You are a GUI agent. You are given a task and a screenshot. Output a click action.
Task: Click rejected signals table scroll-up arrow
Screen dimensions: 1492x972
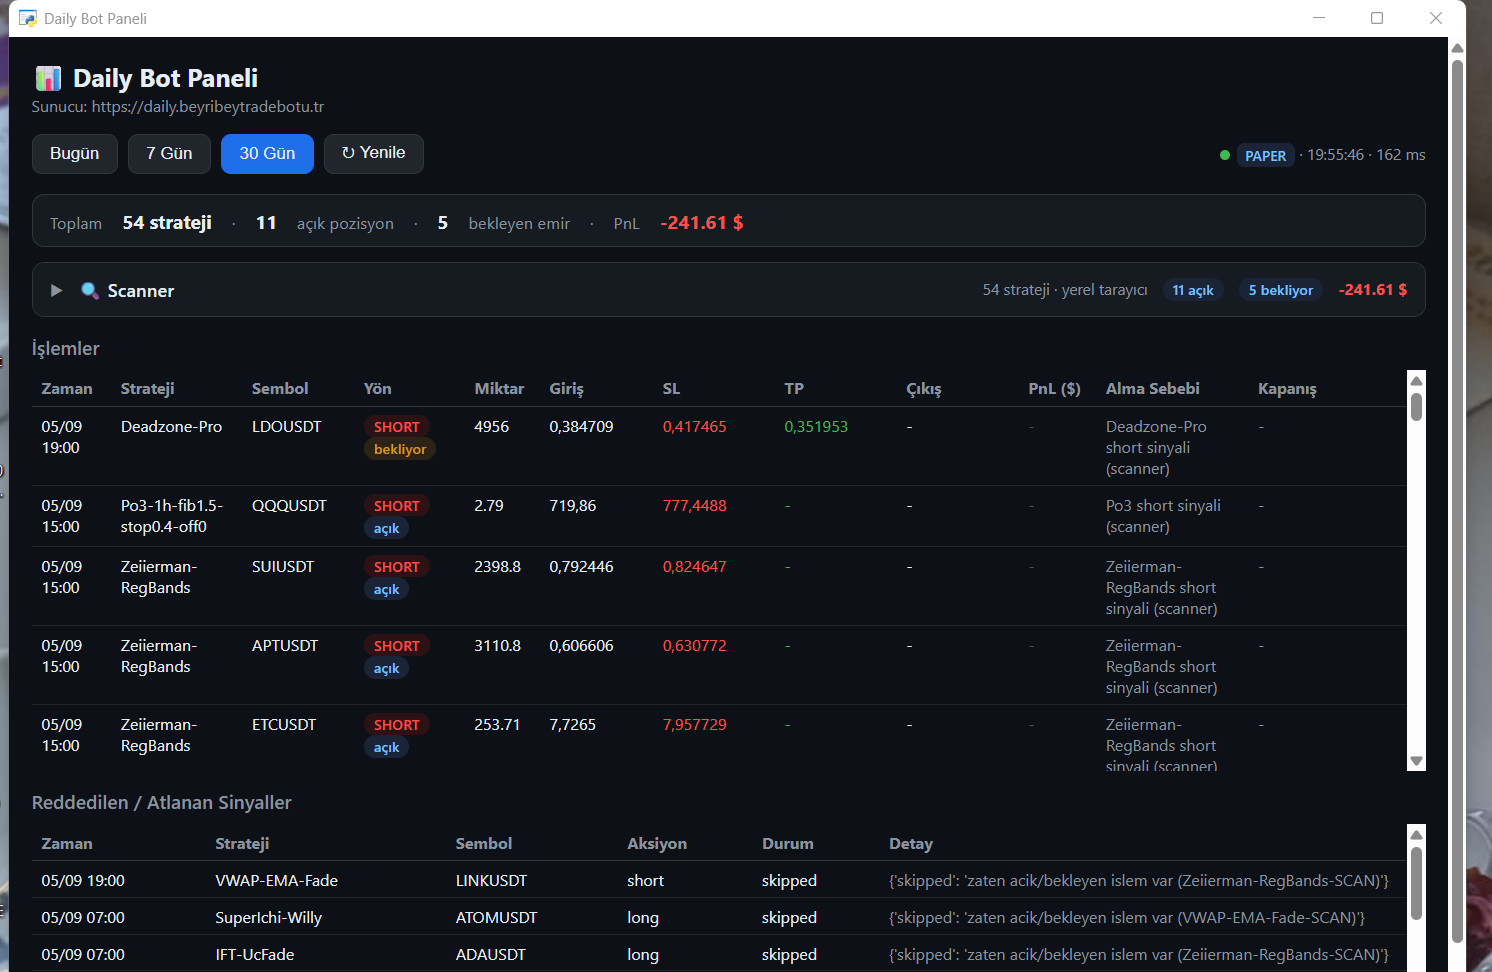pos(1416,834)
